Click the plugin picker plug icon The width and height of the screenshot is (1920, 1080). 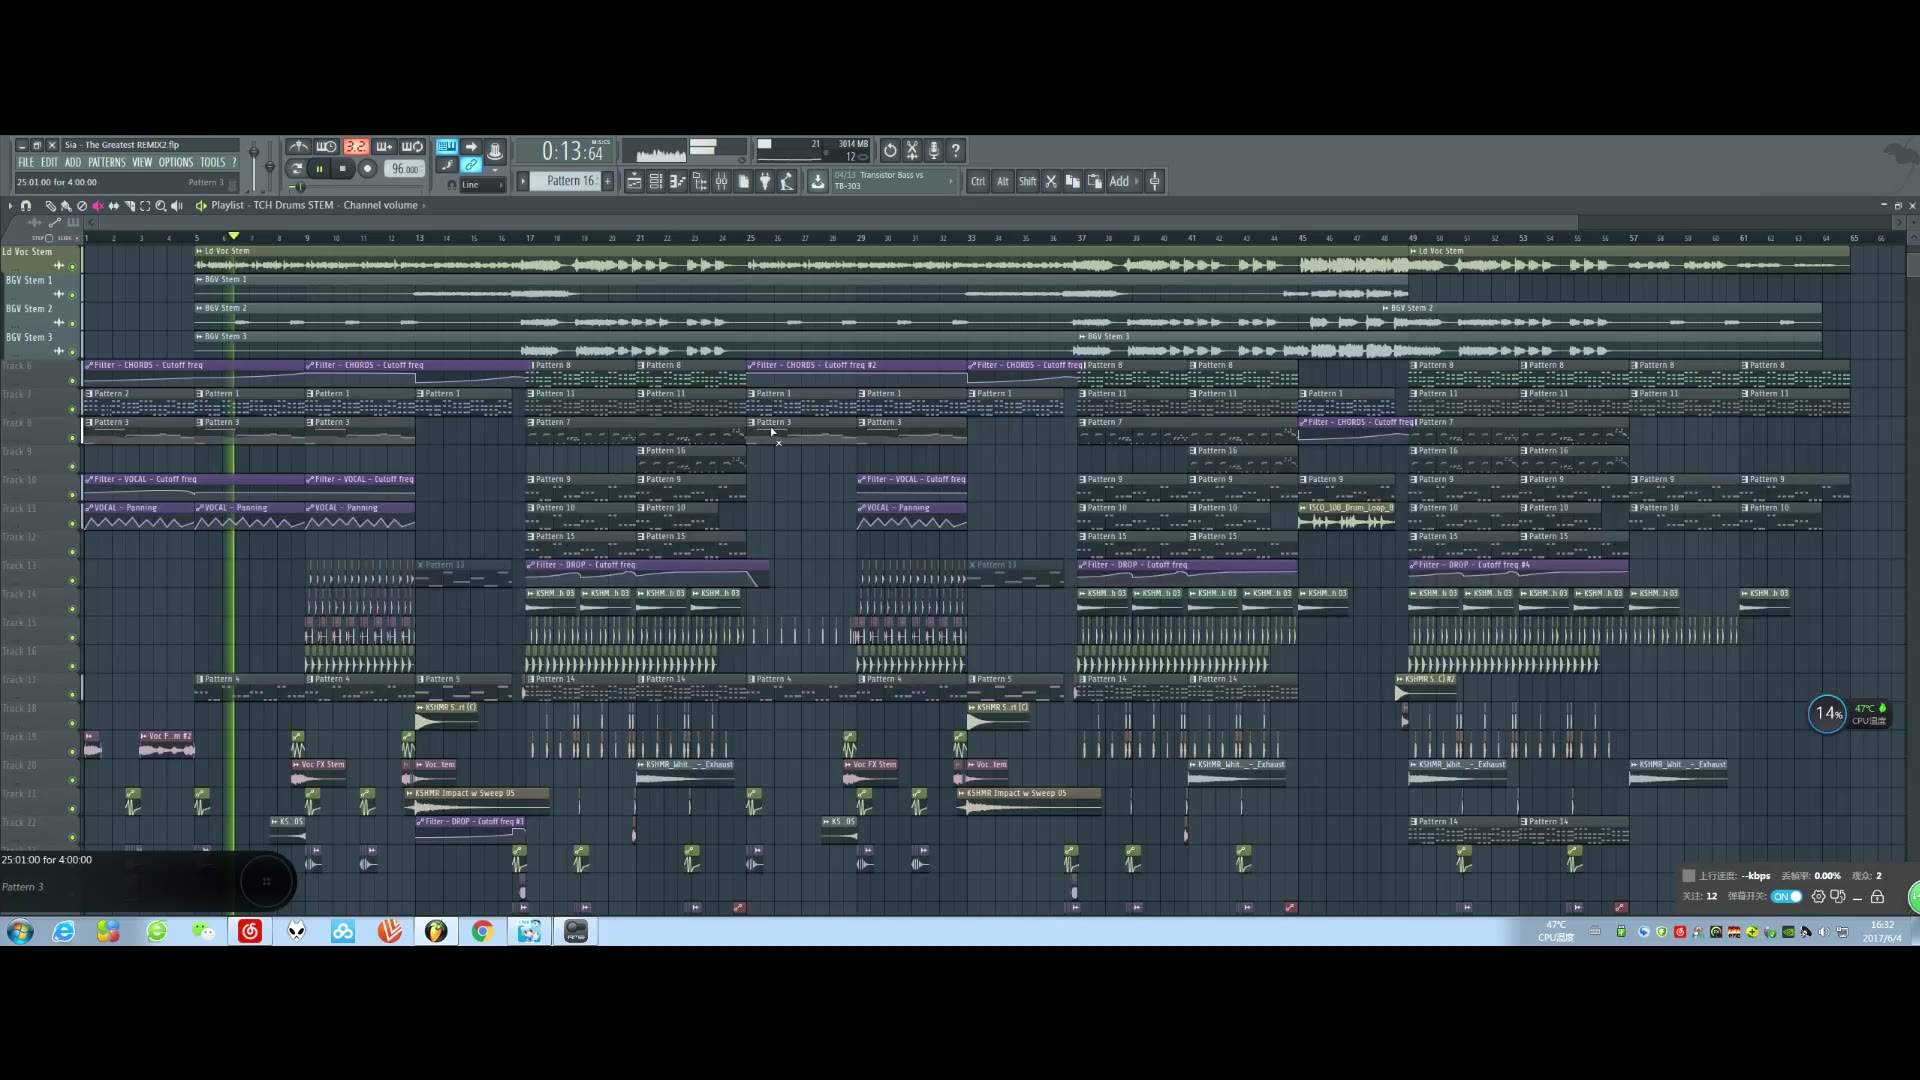[x=766, y=181]
